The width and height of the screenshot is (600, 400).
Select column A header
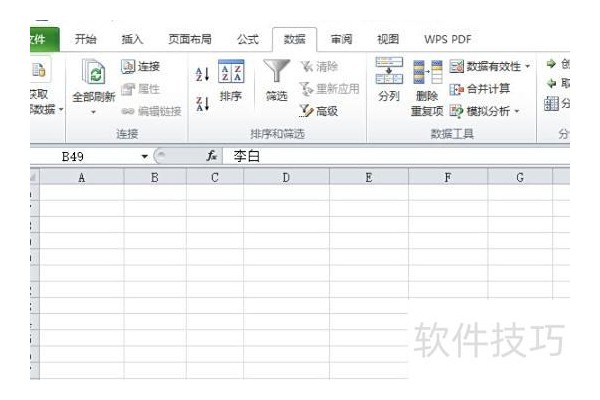click(x=82, y=178)
